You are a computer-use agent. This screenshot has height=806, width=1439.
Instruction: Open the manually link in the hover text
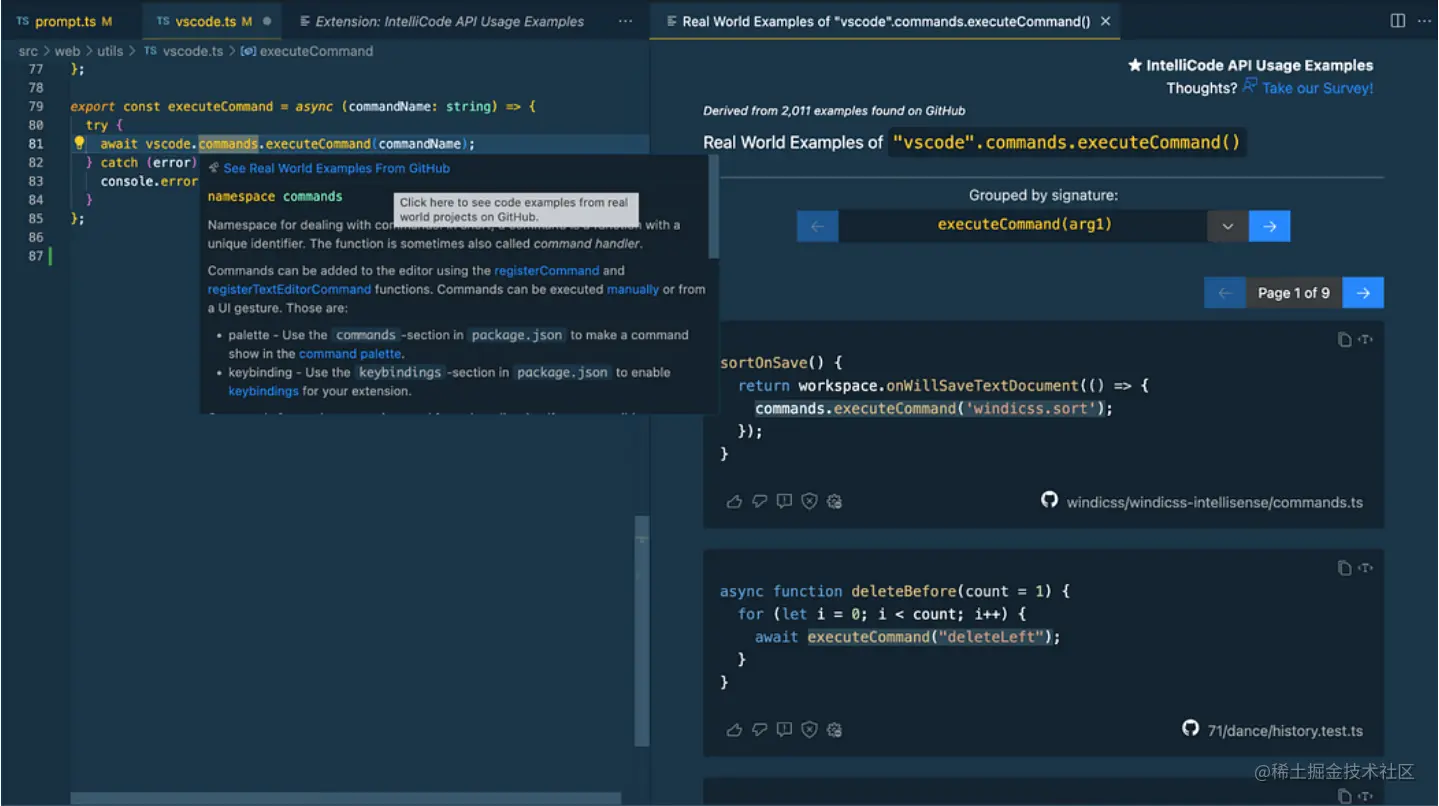(632, 289)
